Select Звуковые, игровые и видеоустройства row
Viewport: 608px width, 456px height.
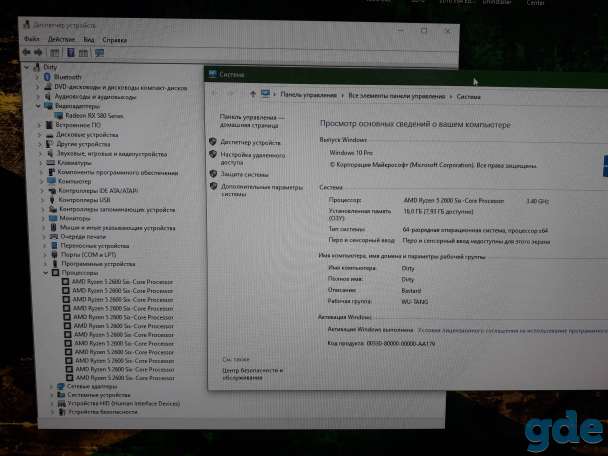112,154
